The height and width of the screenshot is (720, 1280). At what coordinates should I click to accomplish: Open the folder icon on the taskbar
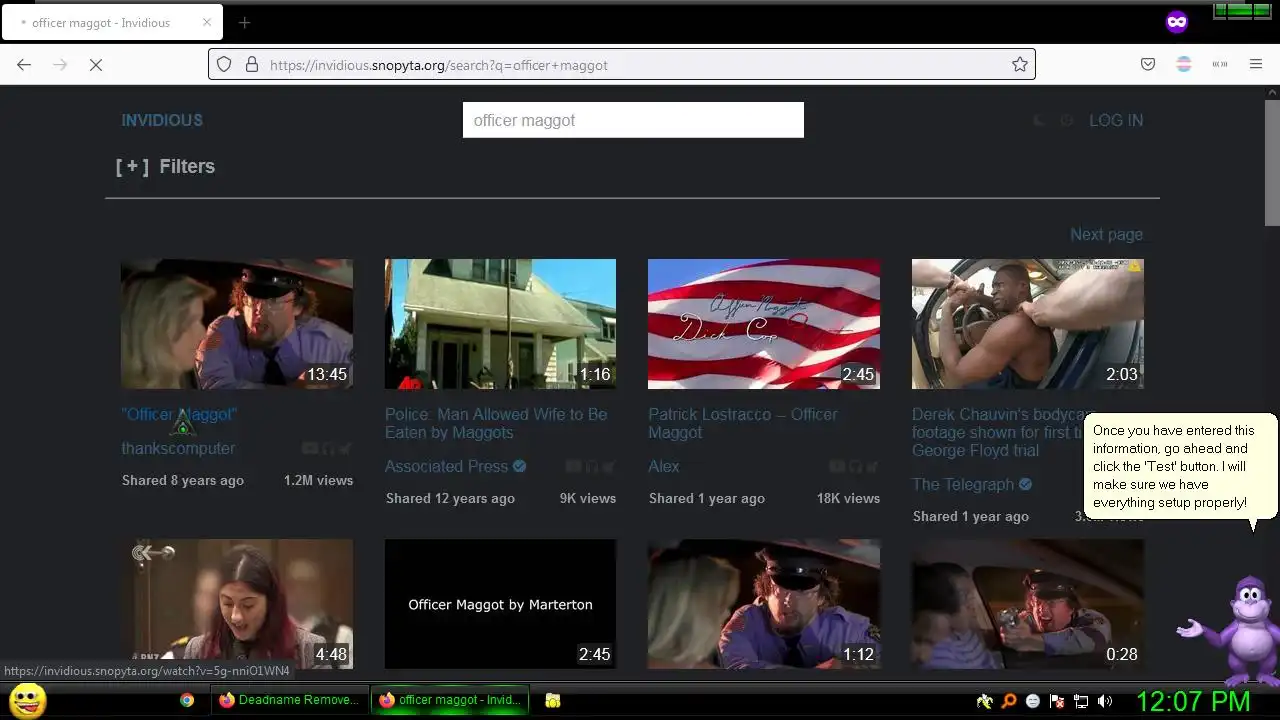[x=553, y=701]
